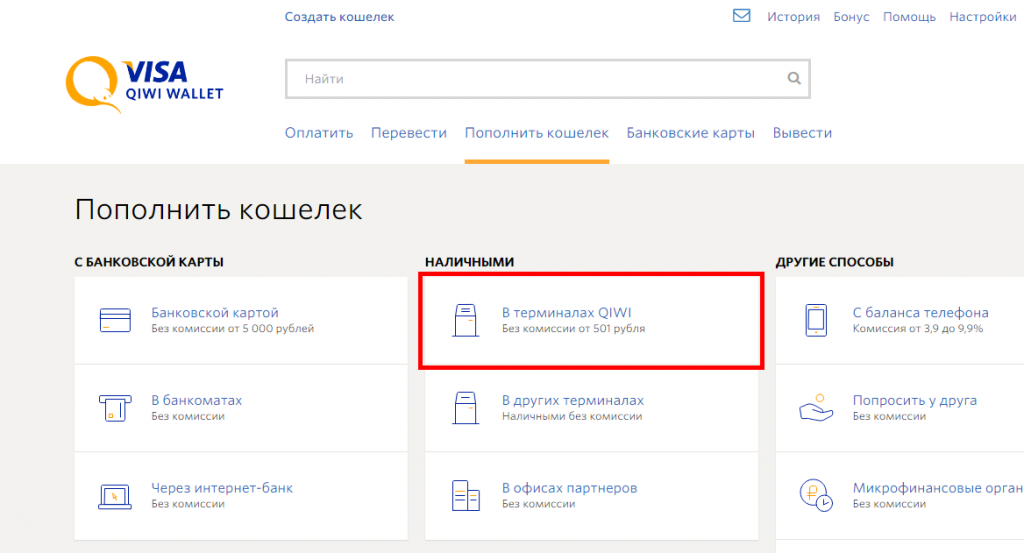The image size is (1024, 553).
Task: Open the Оплатить tab
Action: tap(319, 133)
